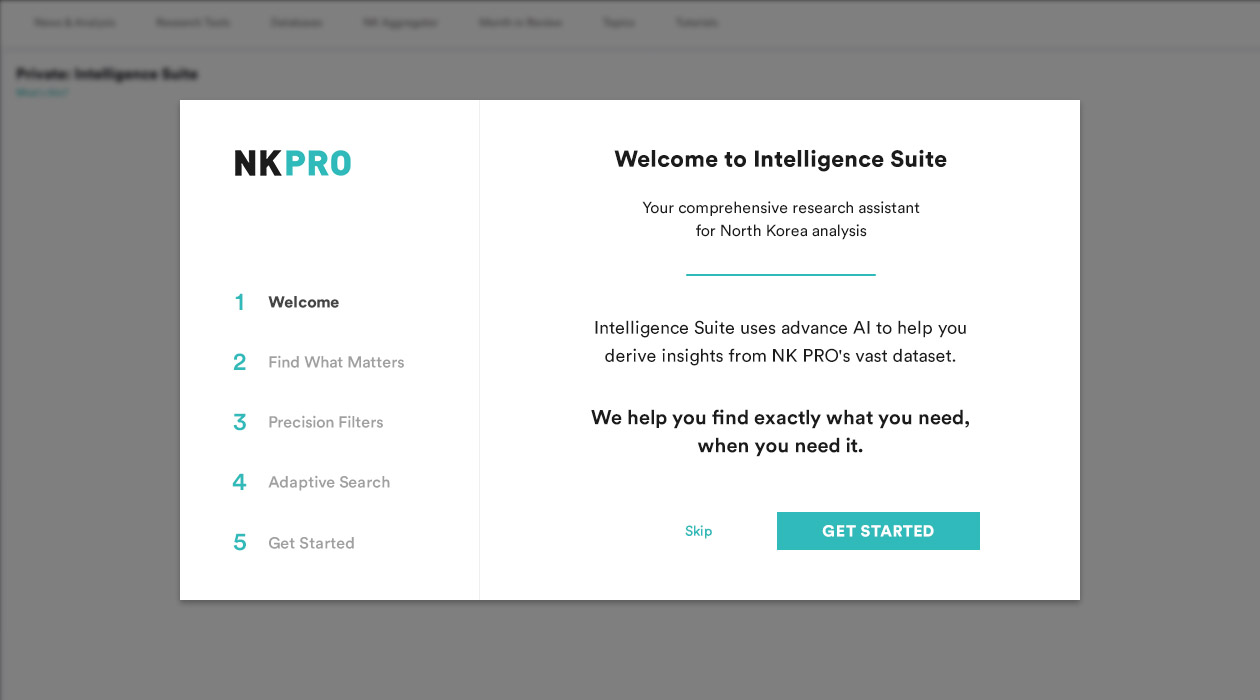The width and height of the screenshot is (1260, 700).
Task: Click the Private: Intelligence Suite page title
Action: [107, 74]
